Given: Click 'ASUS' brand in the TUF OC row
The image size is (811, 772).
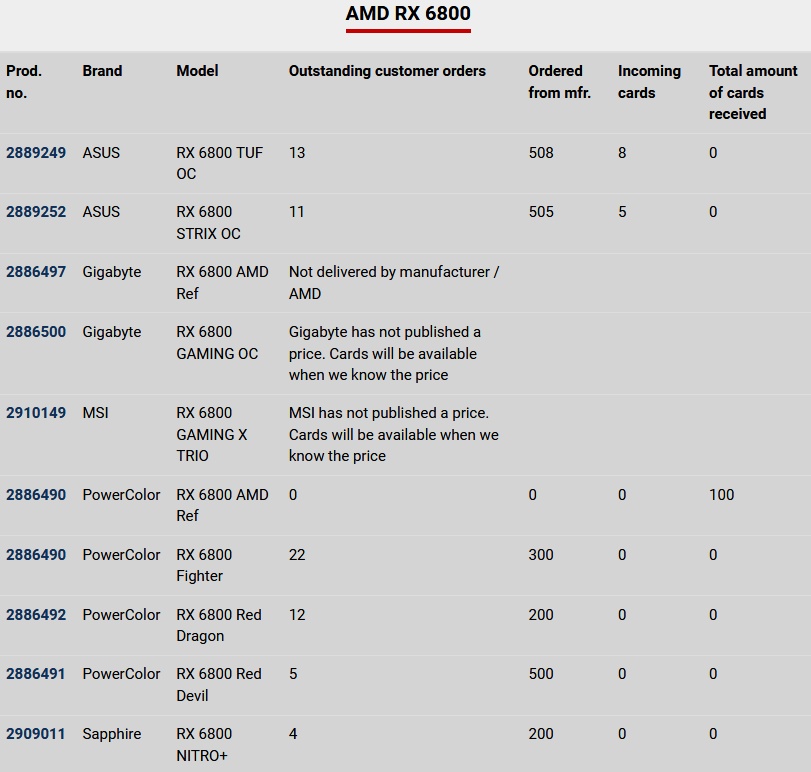Looking at the screenshot, I should (101, 153).
